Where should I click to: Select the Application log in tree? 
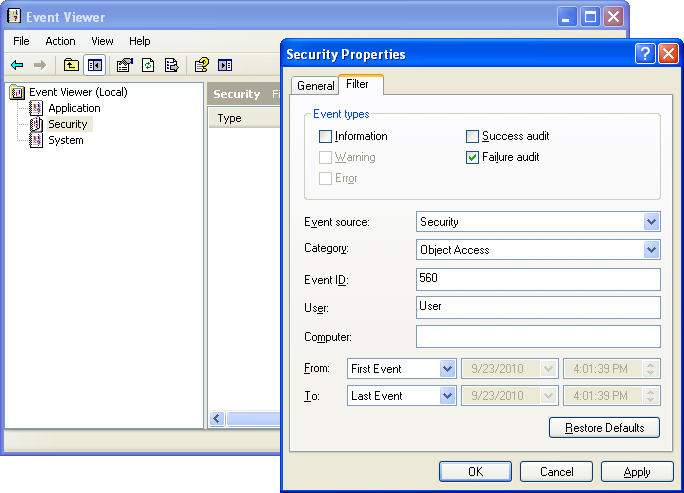point(74,108)
